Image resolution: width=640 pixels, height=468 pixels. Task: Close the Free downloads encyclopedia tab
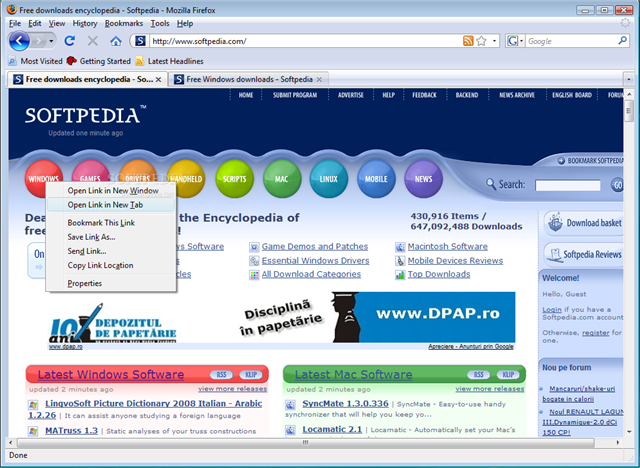(x=158, y=80)
